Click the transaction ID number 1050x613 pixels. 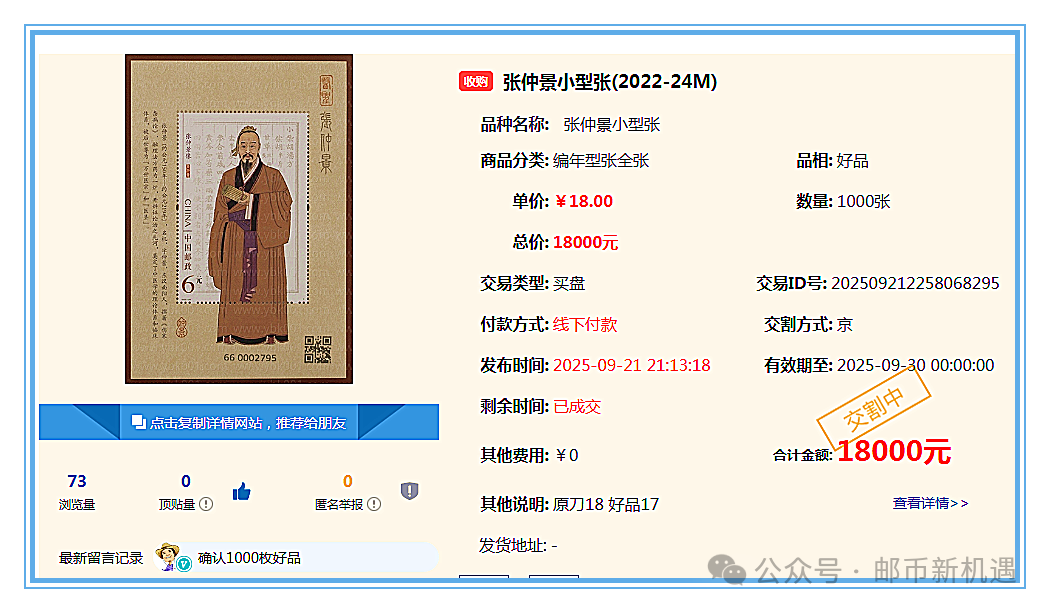915,283
